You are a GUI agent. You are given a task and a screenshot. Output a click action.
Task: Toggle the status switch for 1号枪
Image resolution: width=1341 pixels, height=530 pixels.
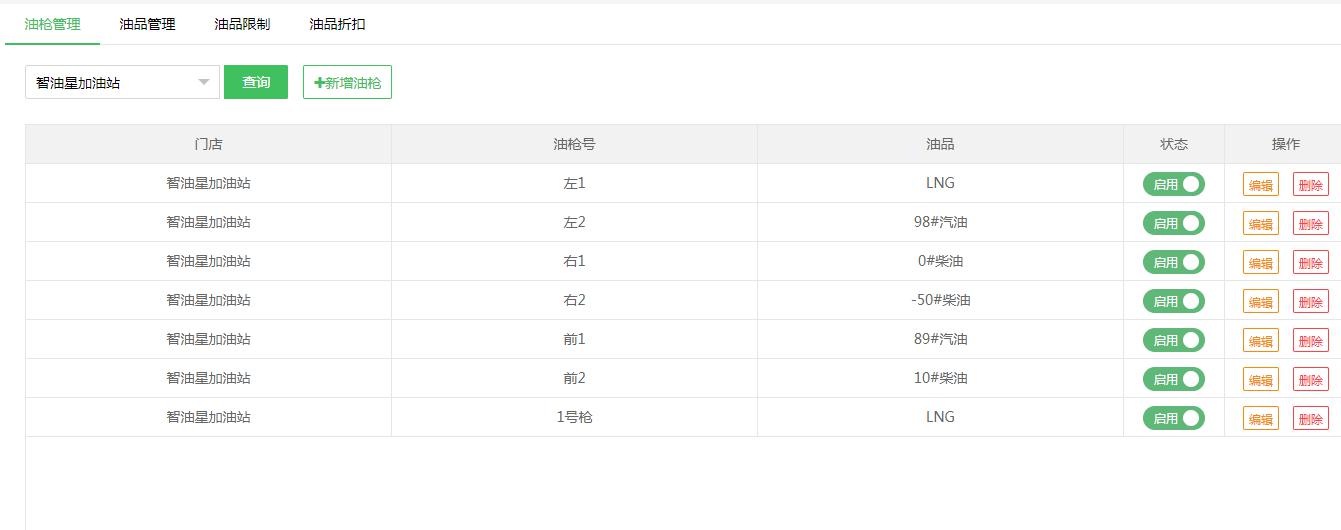pyautogui.click(x=1174, y=418)
